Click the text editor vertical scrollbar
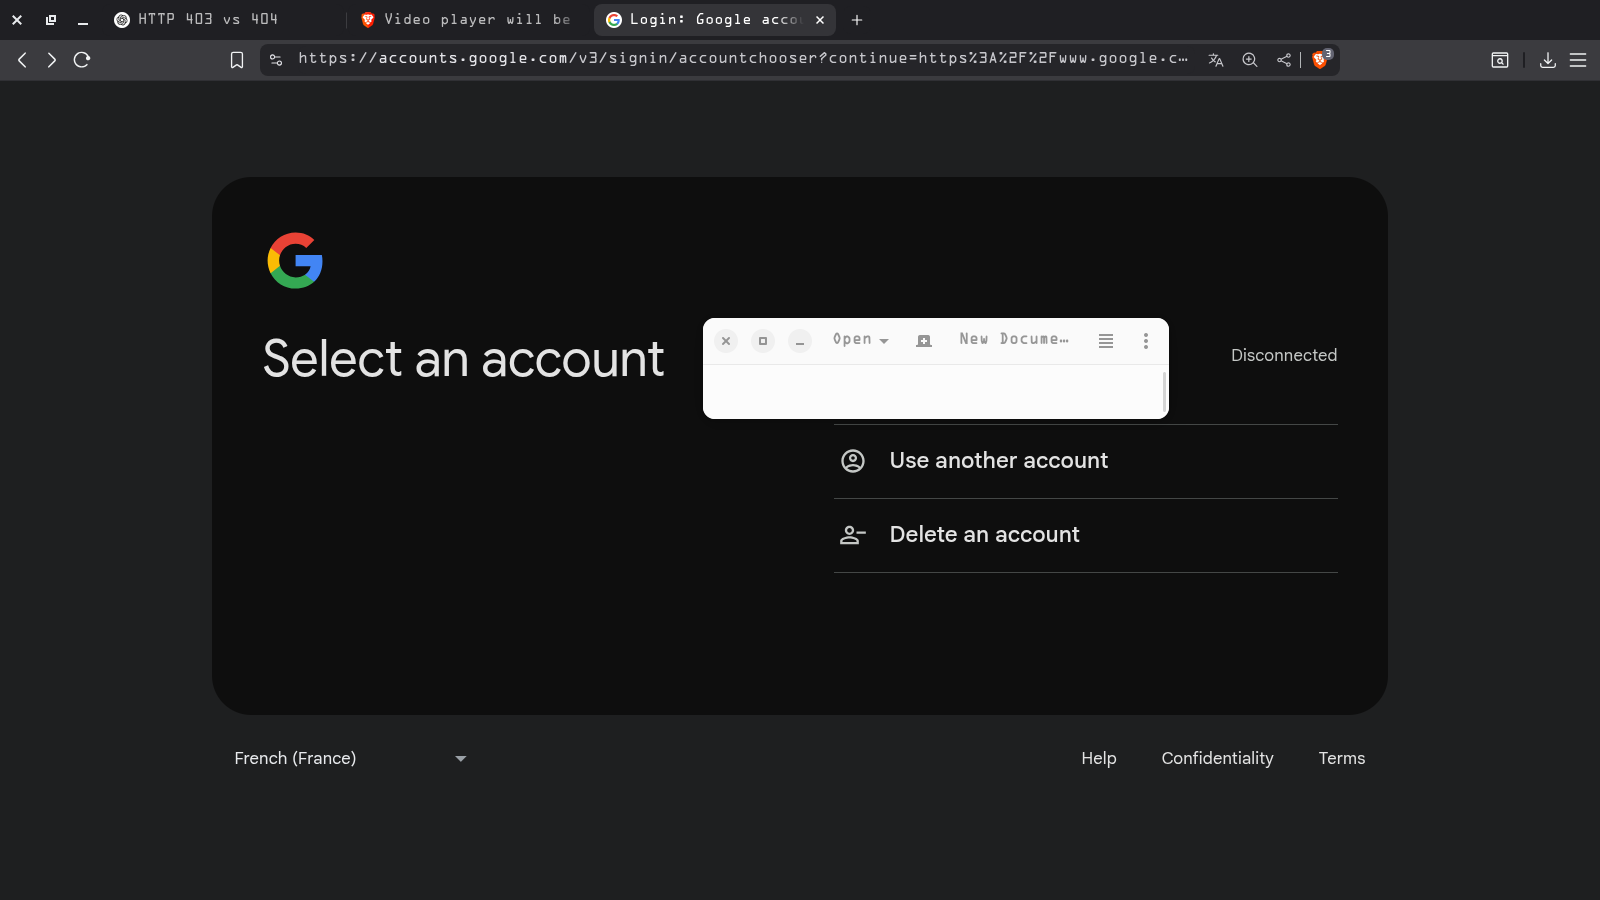This screenshot has width=1600, height=900. point(1164,391)
